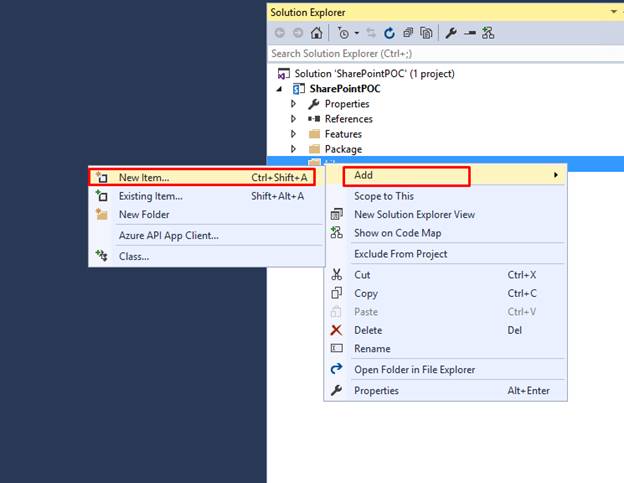
Task: Open Solution Explorer window options dropdown
Action: (x=613, y=12)
